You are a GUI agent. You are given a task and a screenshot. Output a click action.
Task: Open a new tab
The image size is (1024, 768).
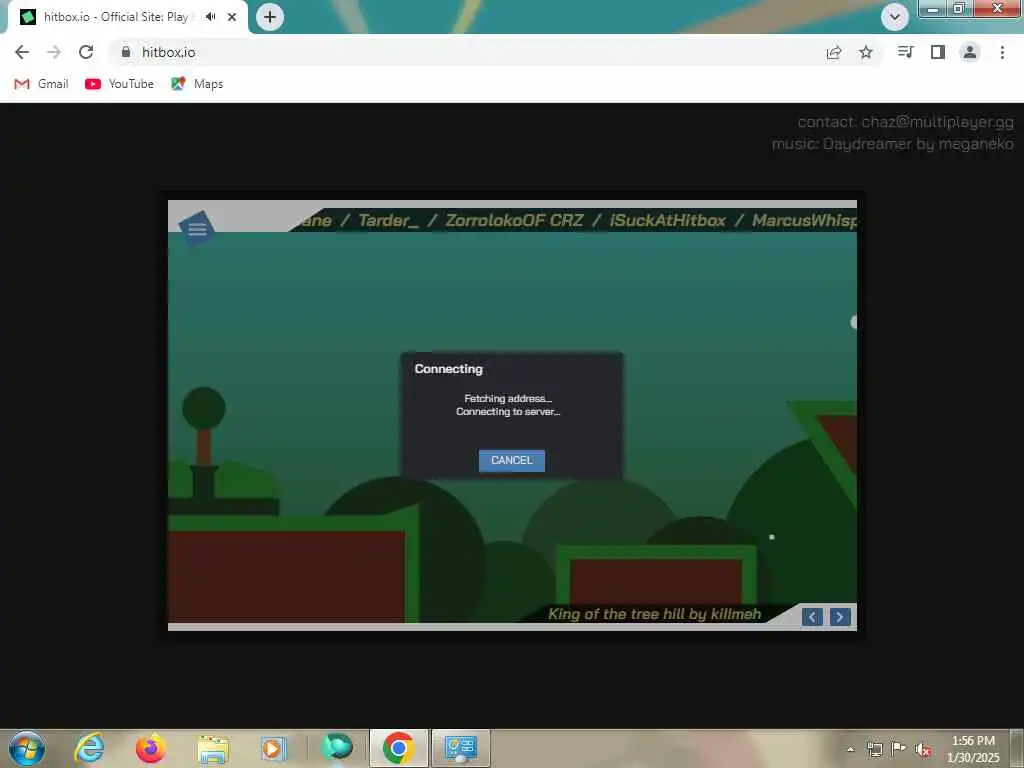(x=270, y=17)
